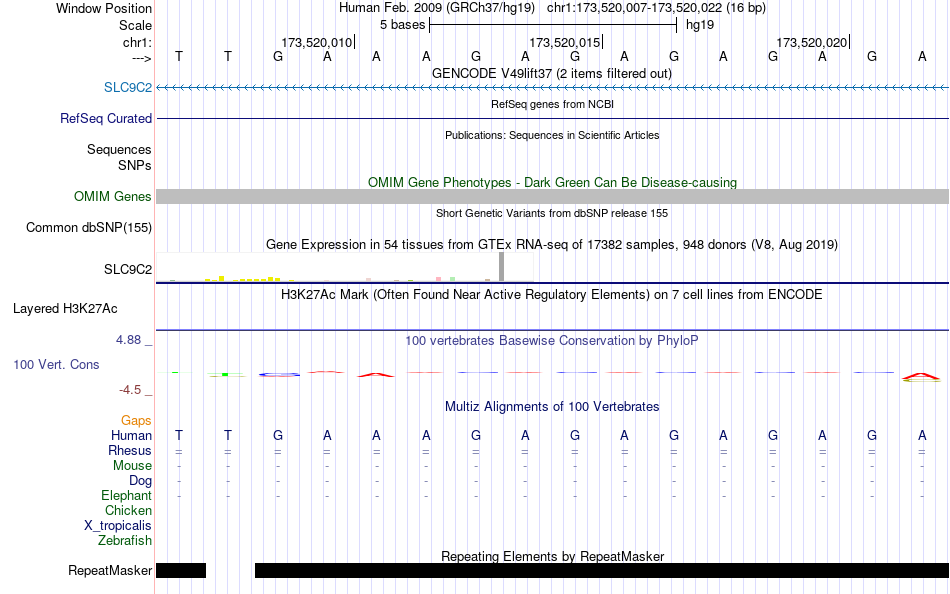Click the Rhesus alignment row label
Image resolution: width=950 pixels, height=594 pixels.
click(x=130, y=450)
